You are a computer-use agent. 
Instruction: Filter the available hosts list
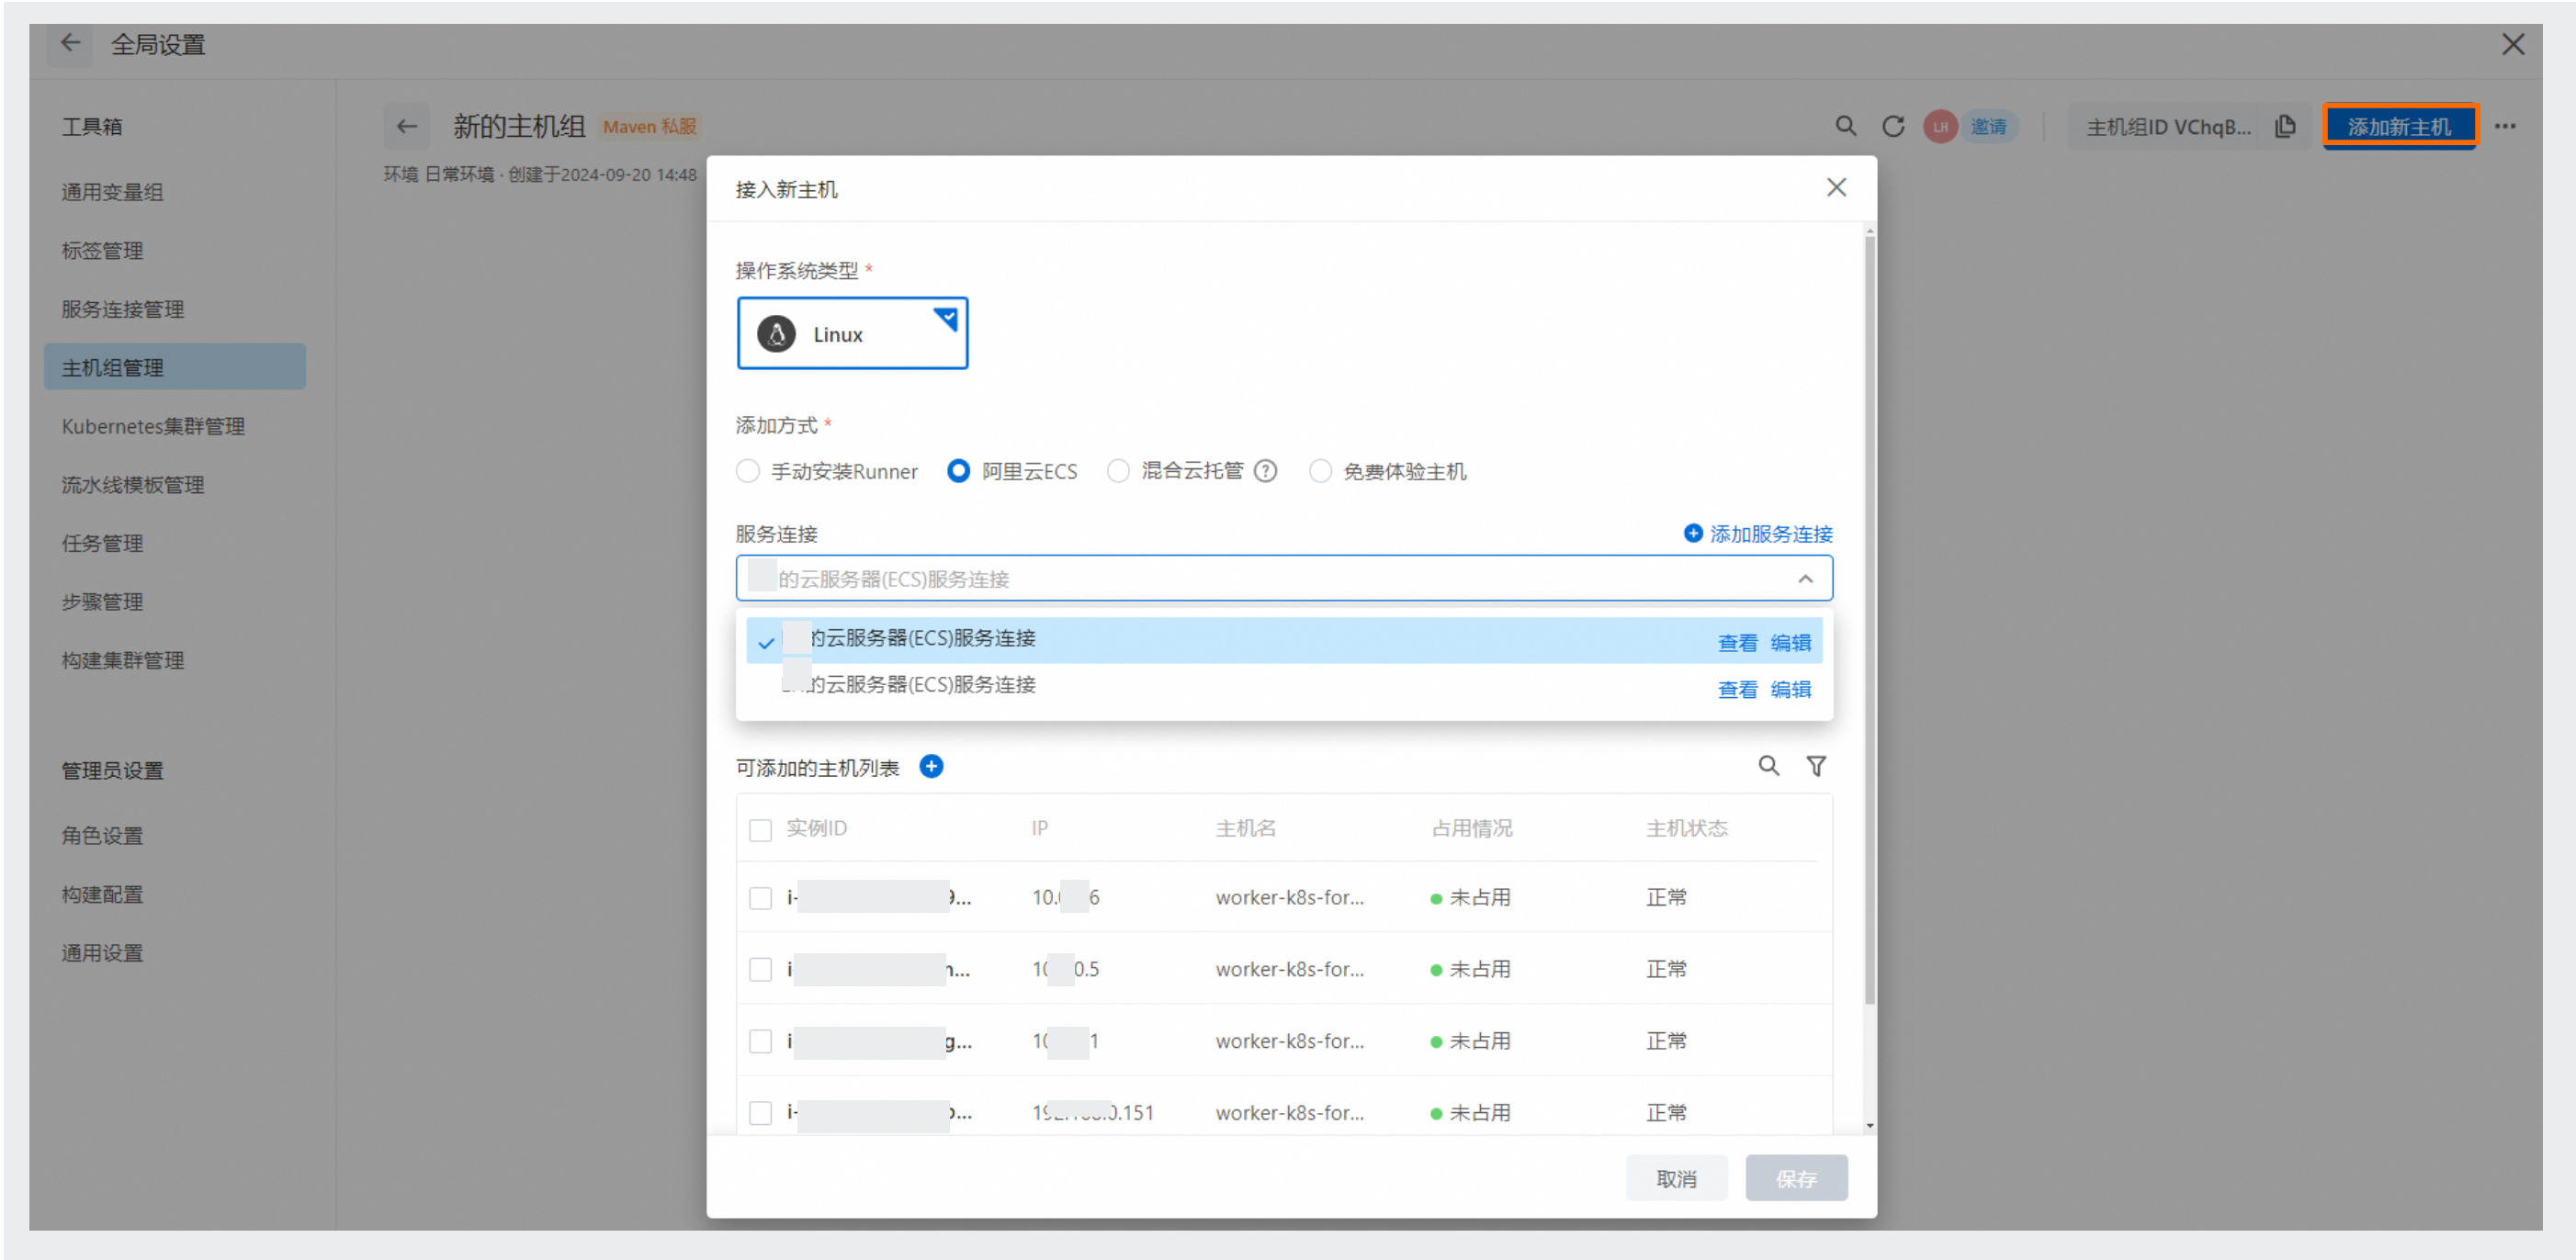1816,766
